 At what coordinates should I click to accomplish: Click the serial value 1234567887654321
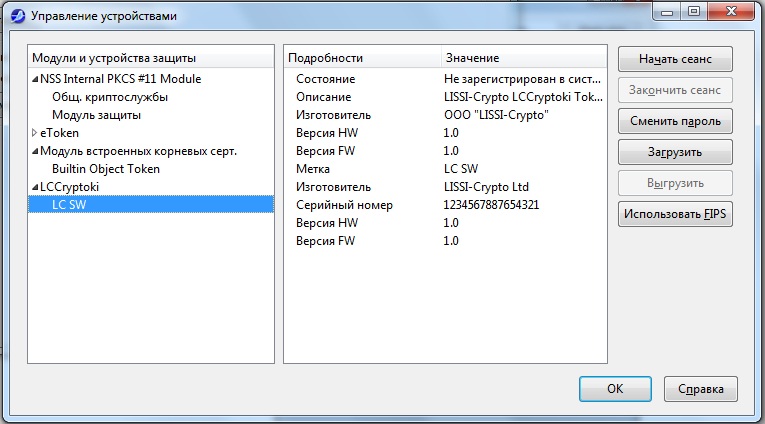491,205
